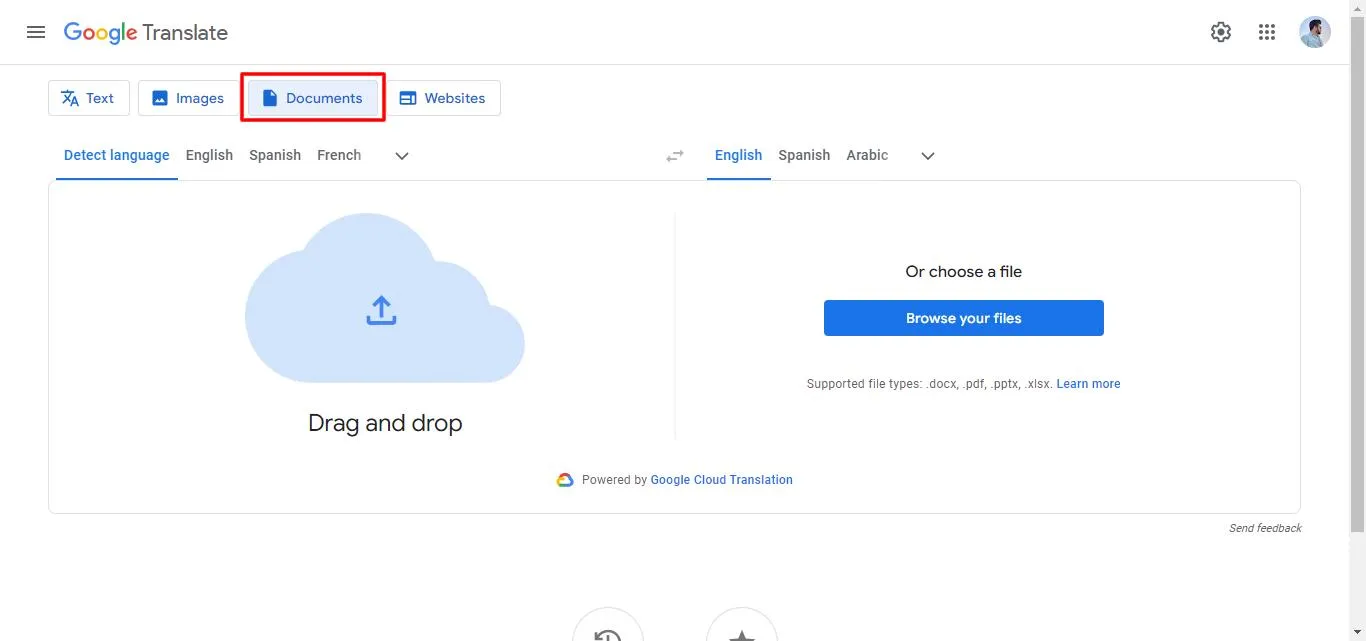The height and width of the screenshot is (641, 1366).
Task: Select Spanish as source language
Action: tap(274, 155)
